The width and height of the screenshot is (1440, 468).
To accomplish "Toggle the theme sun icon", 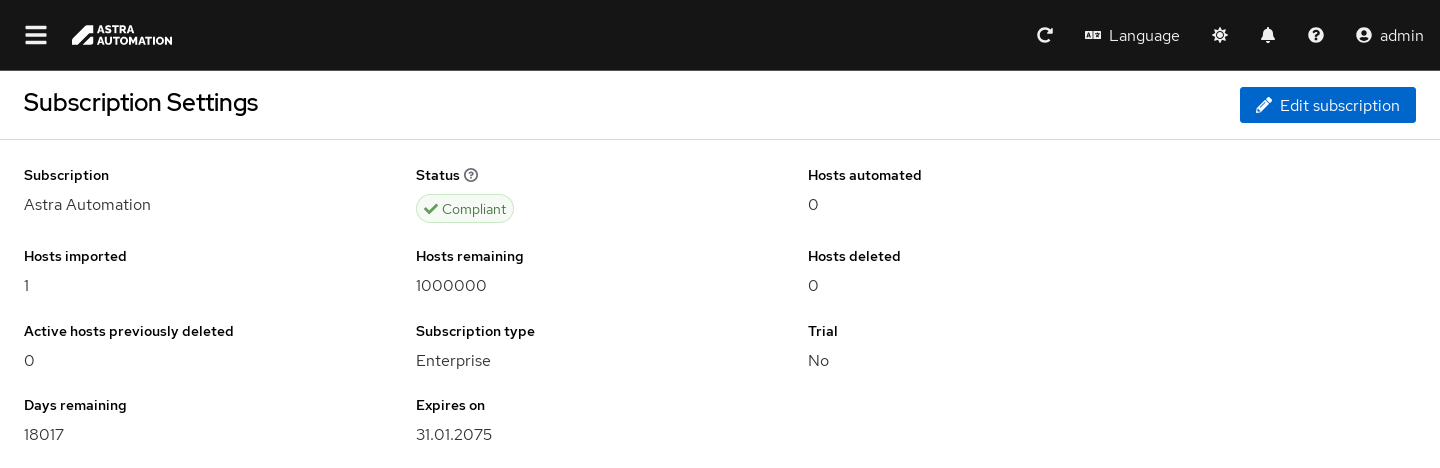I will coord(1220,35).
